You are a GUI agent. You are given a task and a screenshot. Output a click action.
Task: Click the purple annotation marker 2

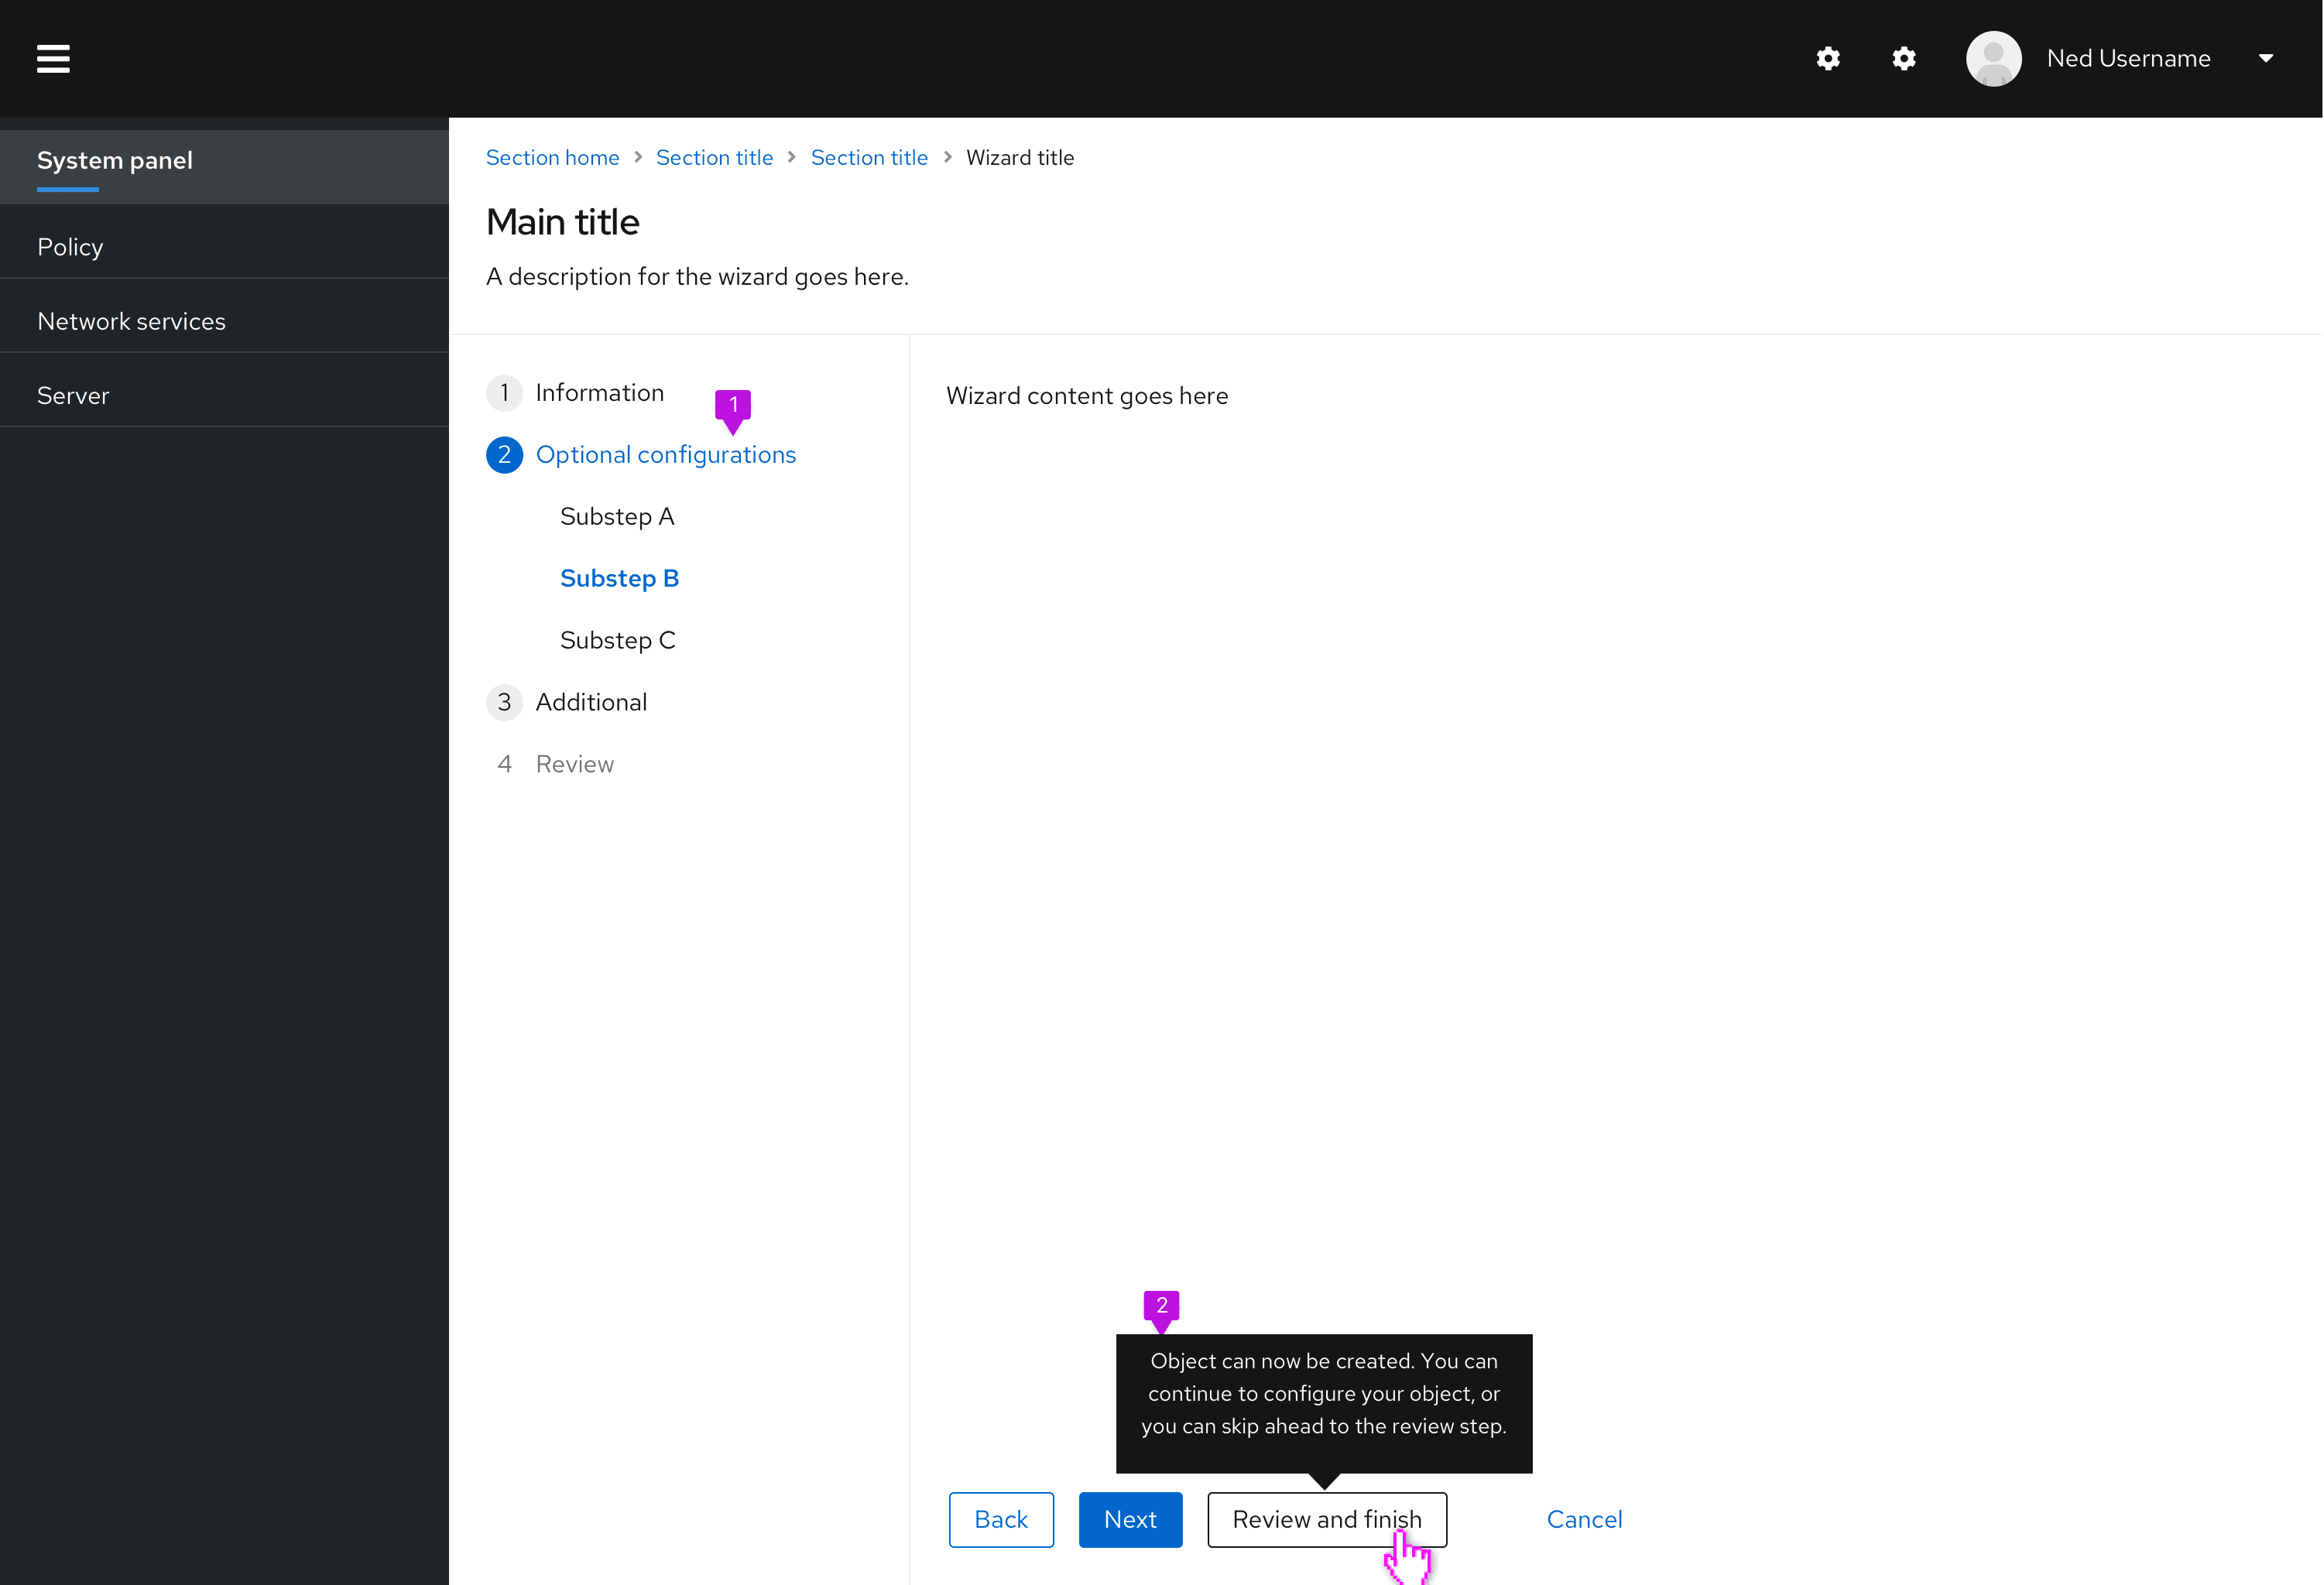[1161, 1306]
